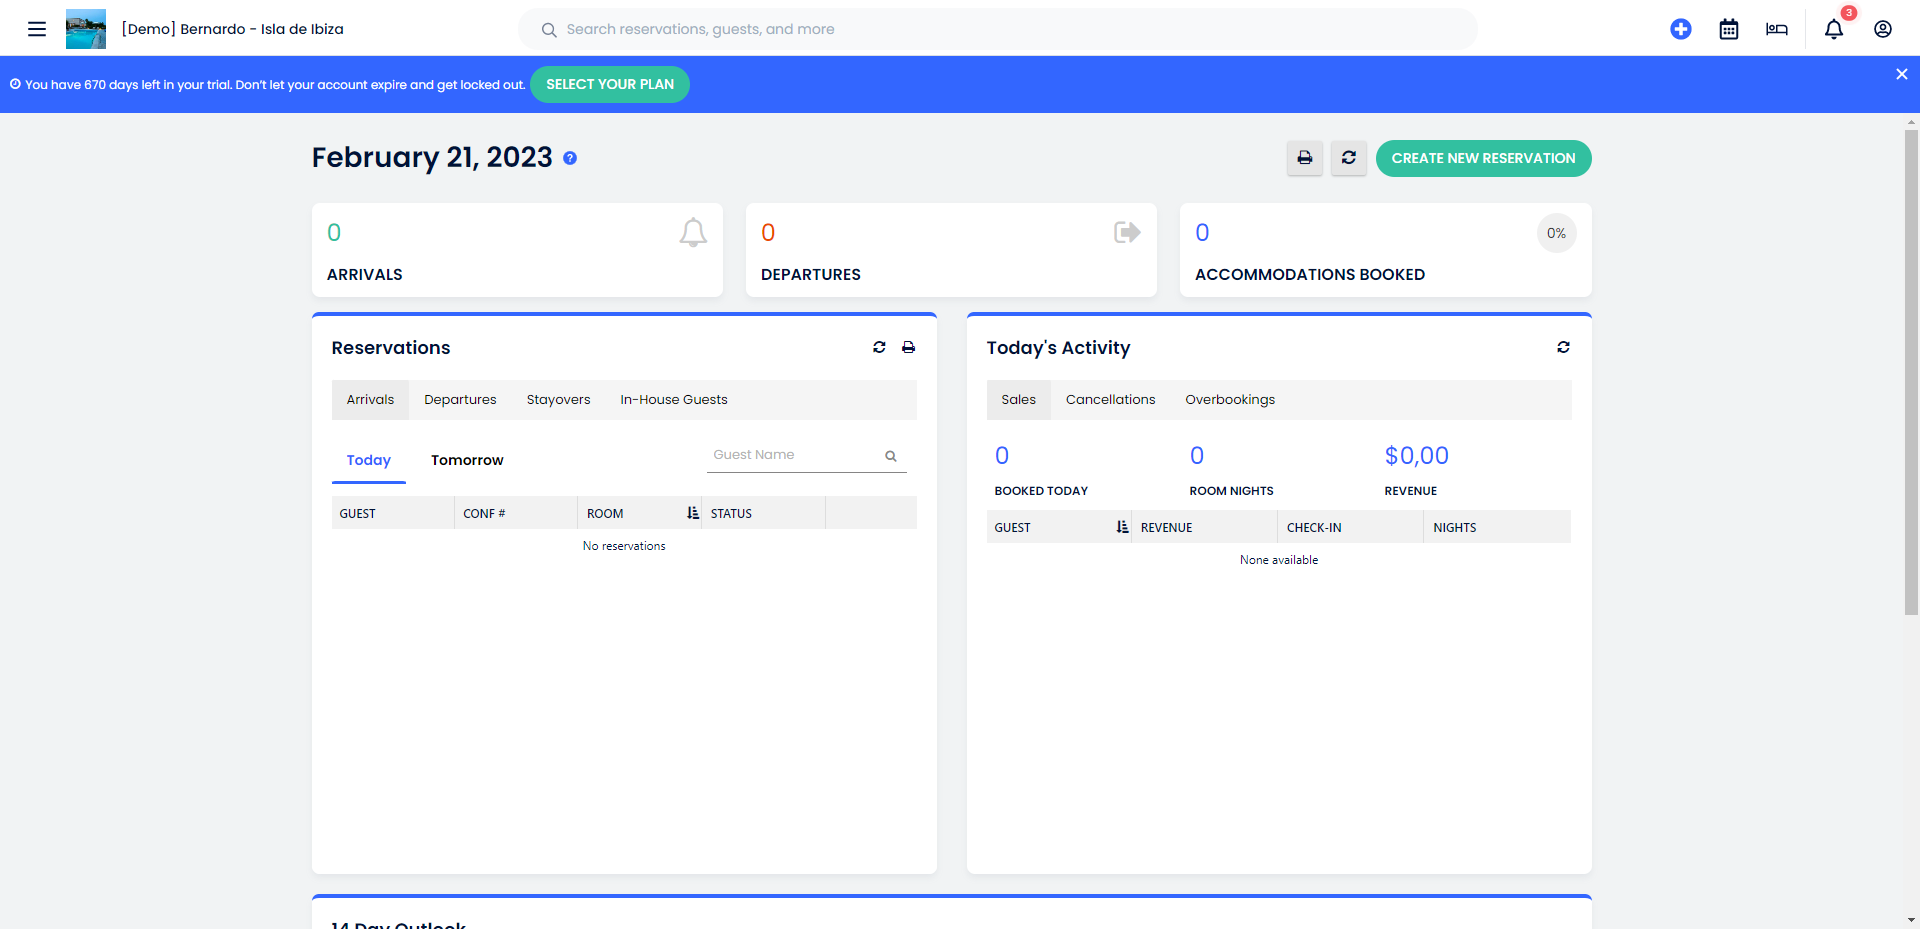Open the notifications bell with badge
The image size is (1920, 929).
coord(1834,29)
